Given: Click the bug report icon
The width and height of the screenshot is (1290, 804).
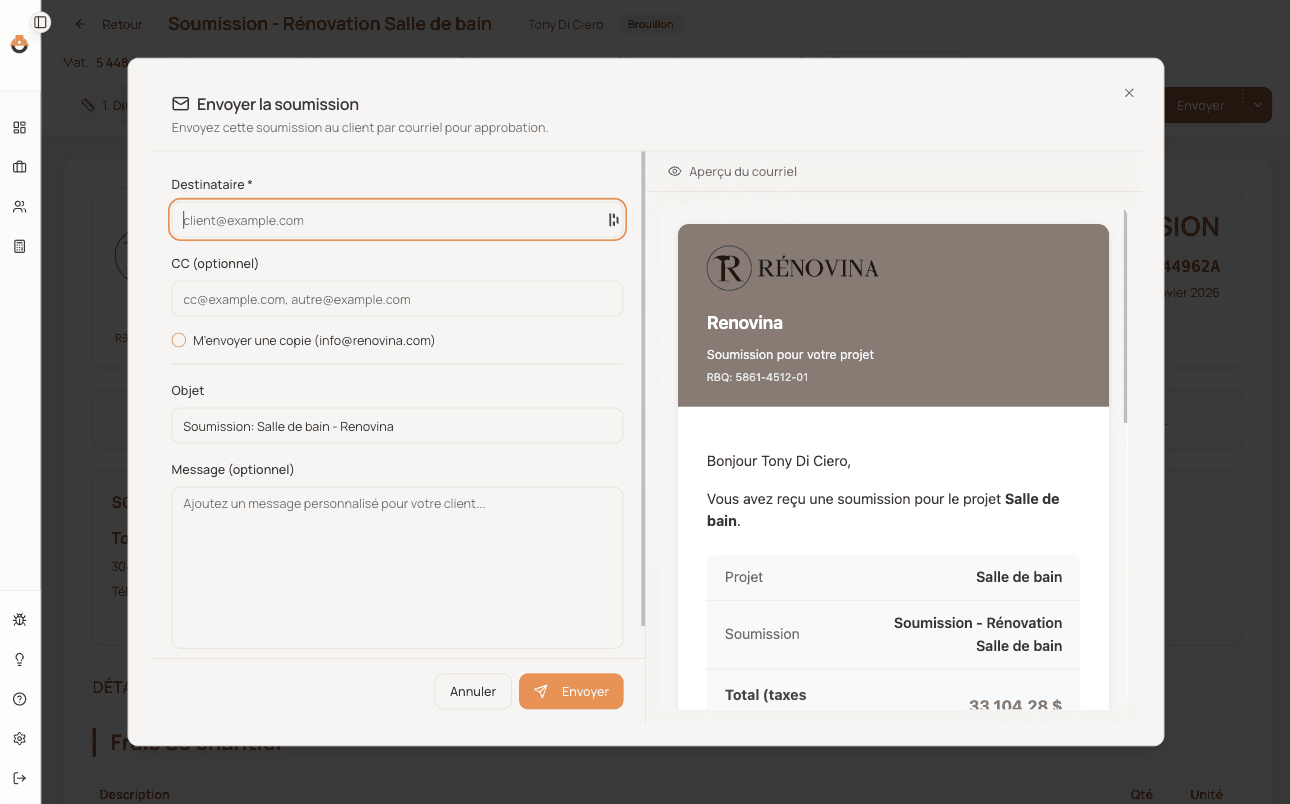Looking at the screenshot, I should 19,620.
